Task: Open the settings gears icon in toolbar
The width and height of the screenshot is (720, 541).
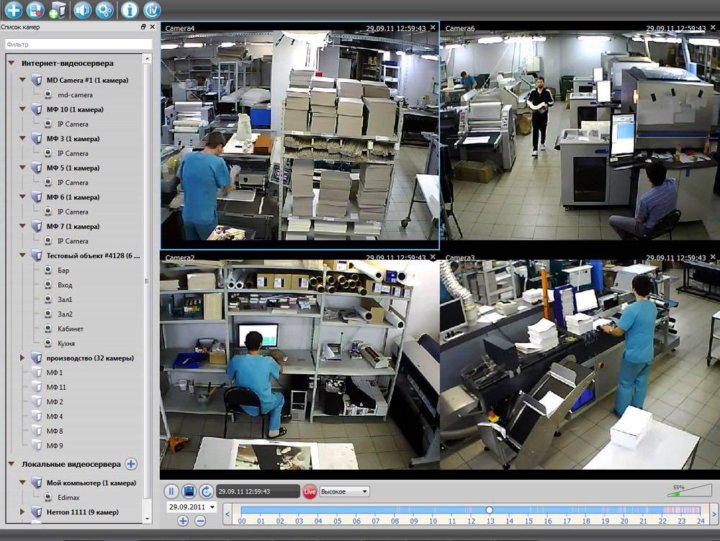Action: click(105, 10)
